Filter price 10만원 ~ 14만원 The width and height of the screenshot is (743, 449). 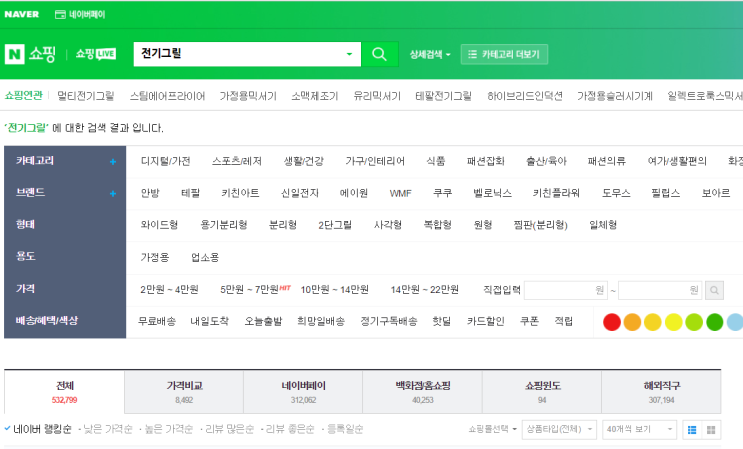(335, 289)
